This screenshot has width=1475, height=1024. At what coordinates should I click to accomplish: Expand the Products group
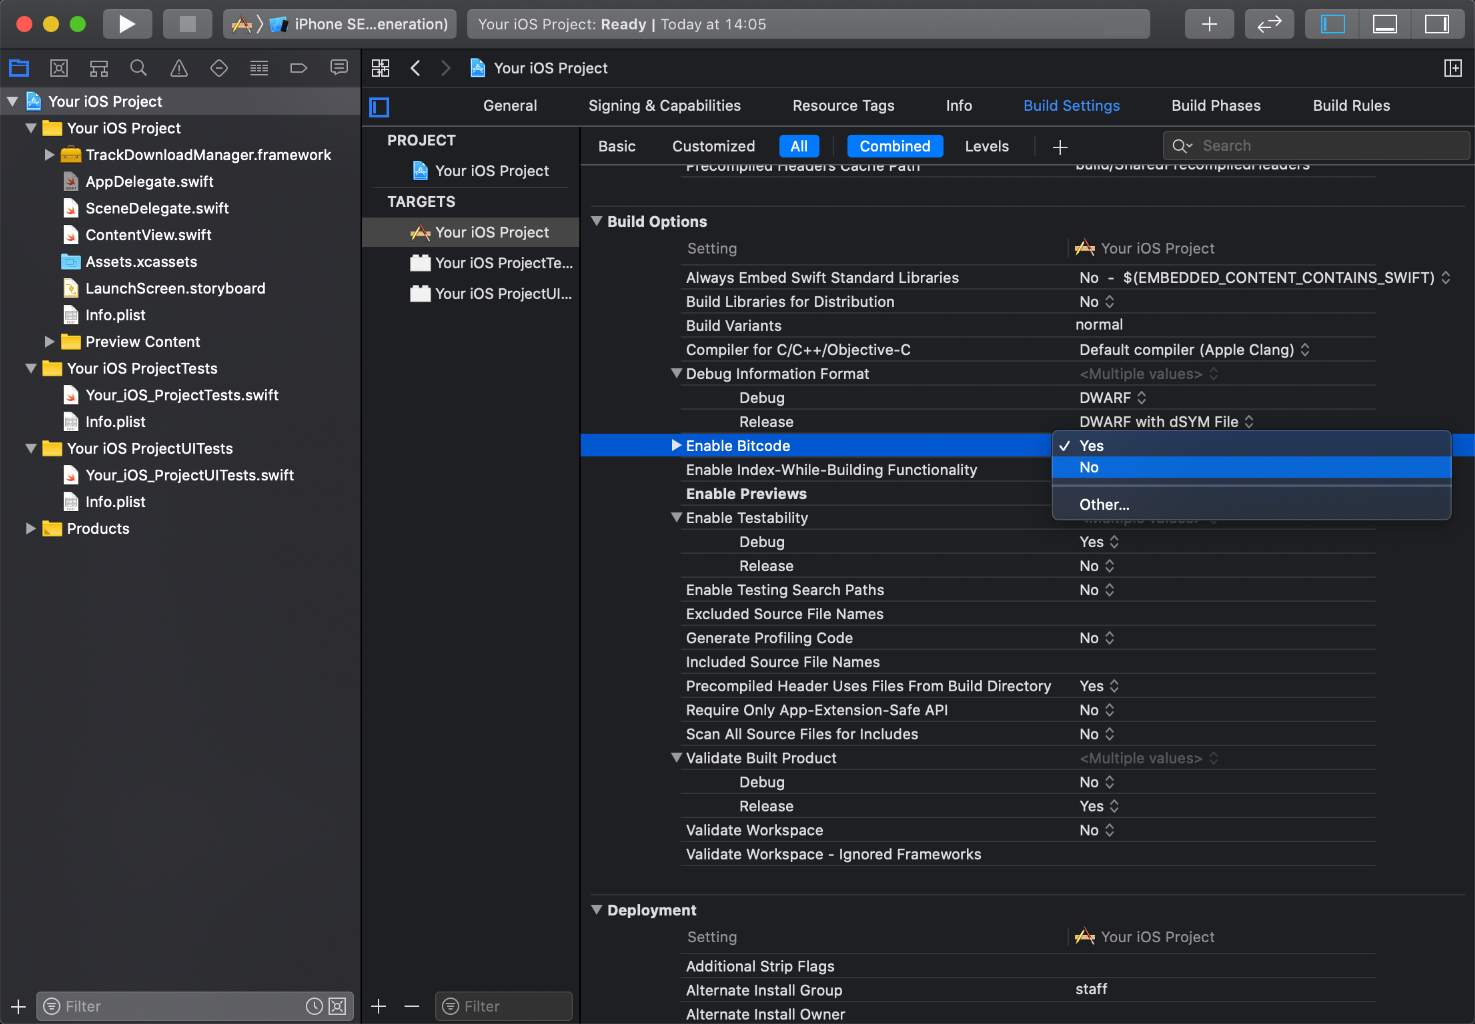[31, 529]
